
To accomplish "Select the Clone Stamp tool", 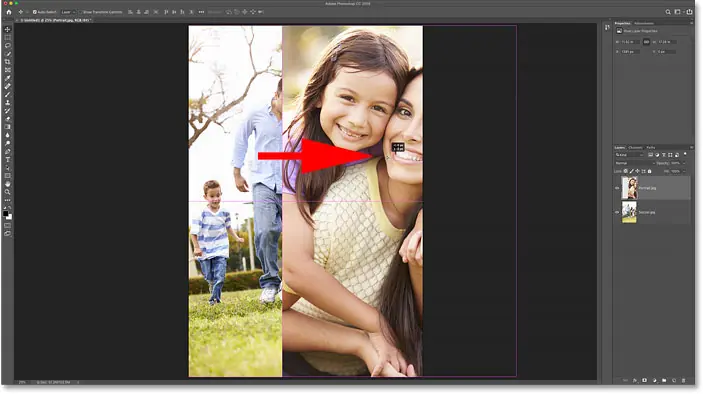I will (x=8, y=103).
